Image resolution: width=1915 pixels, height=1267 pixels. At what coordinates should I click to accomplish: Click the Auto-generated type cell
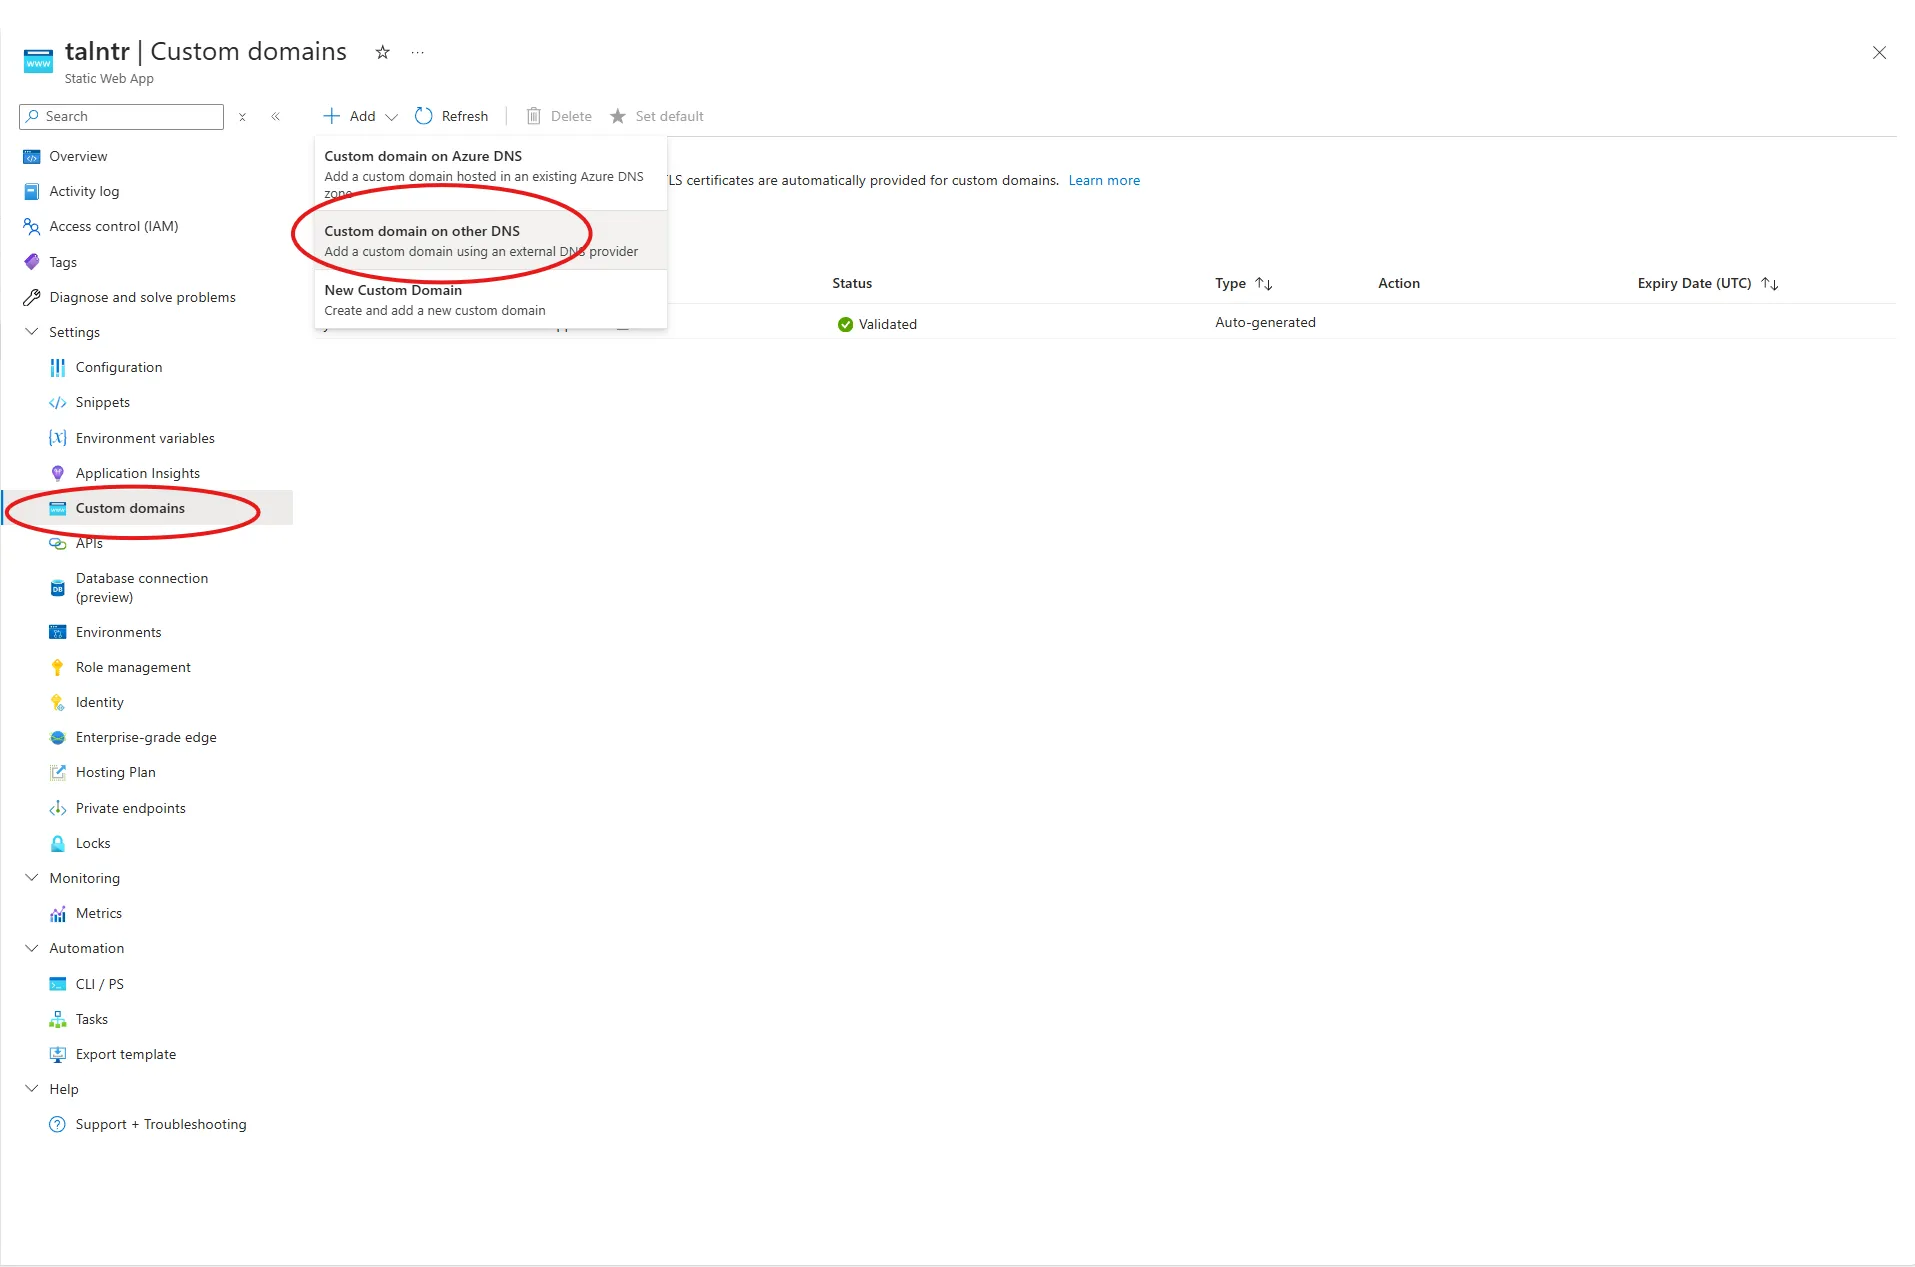(x=1265, y=323)
